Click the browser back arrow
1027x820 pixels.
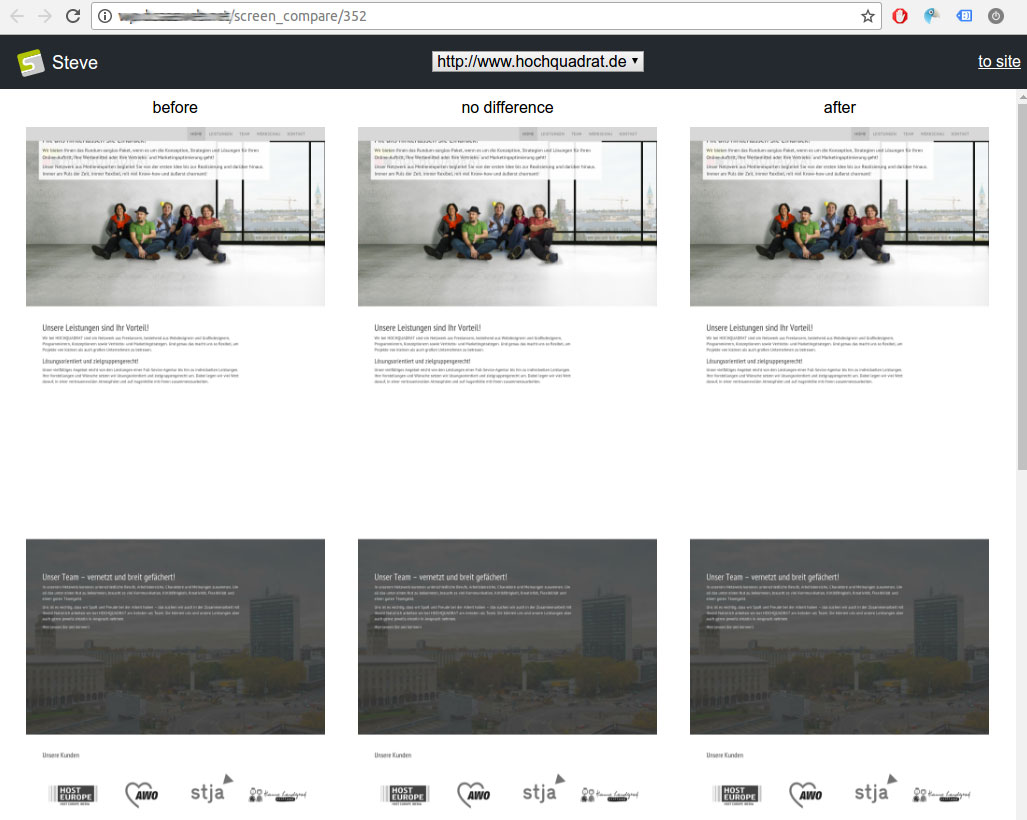(x=17, y=16)
